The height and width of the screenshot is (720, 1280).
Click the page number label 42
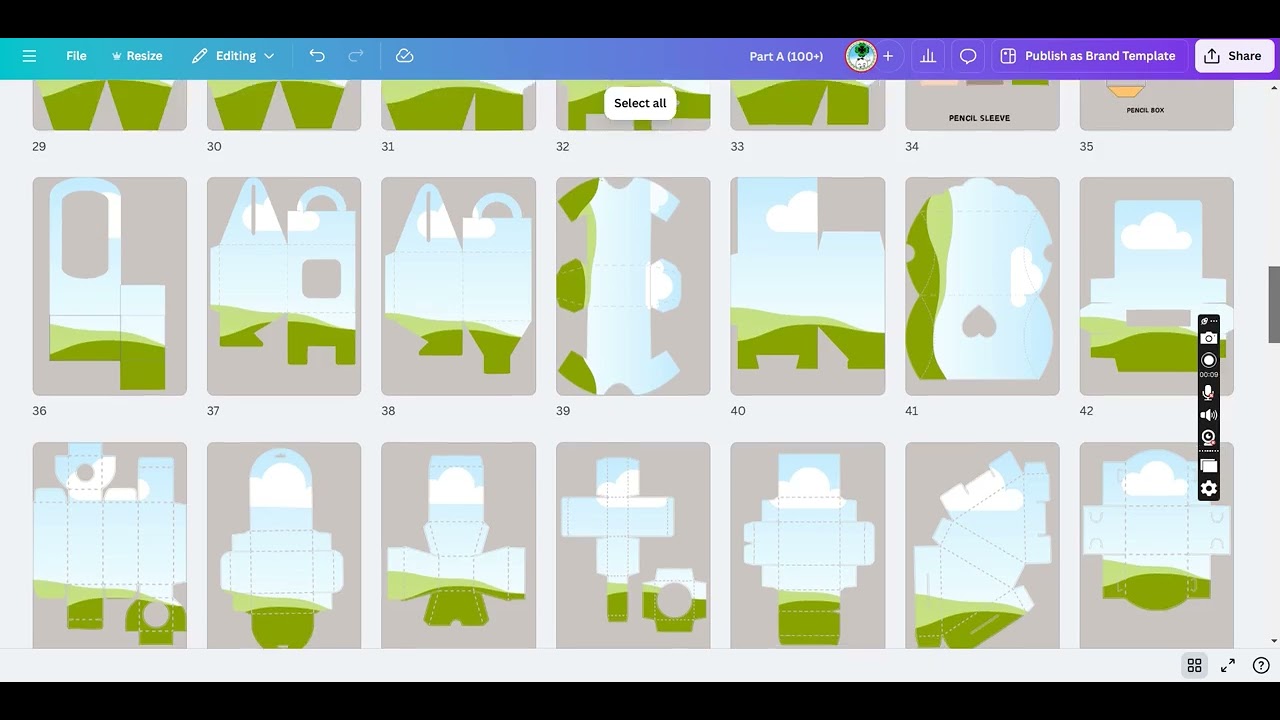click(1087, 411)
